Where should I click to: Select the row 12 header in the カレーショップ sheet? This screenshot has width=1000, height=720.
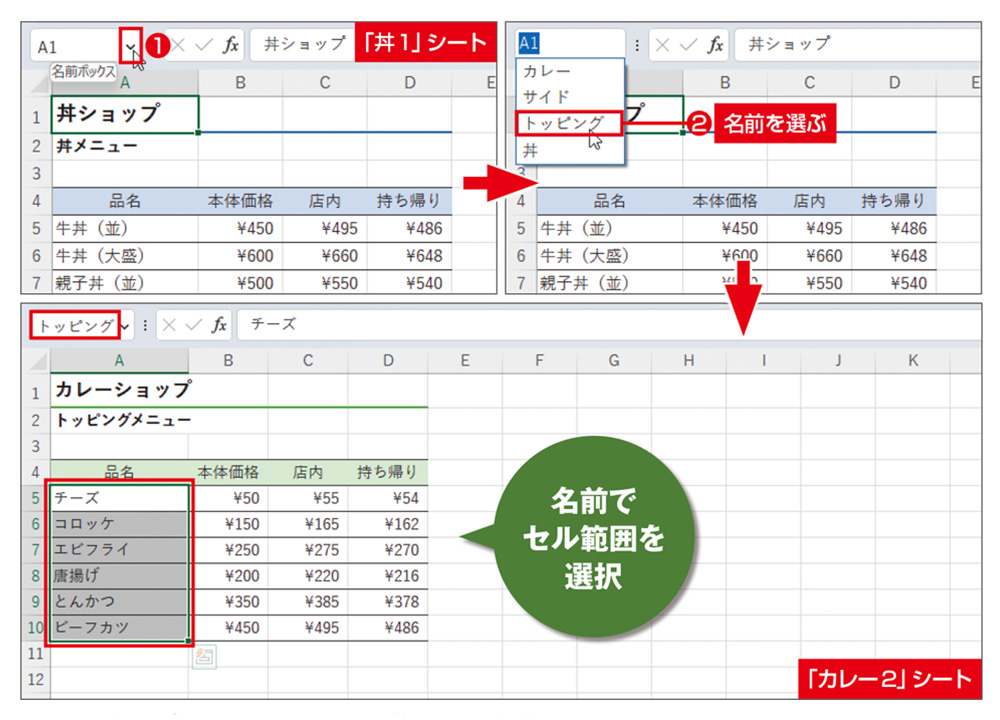[x=35, y=679]
